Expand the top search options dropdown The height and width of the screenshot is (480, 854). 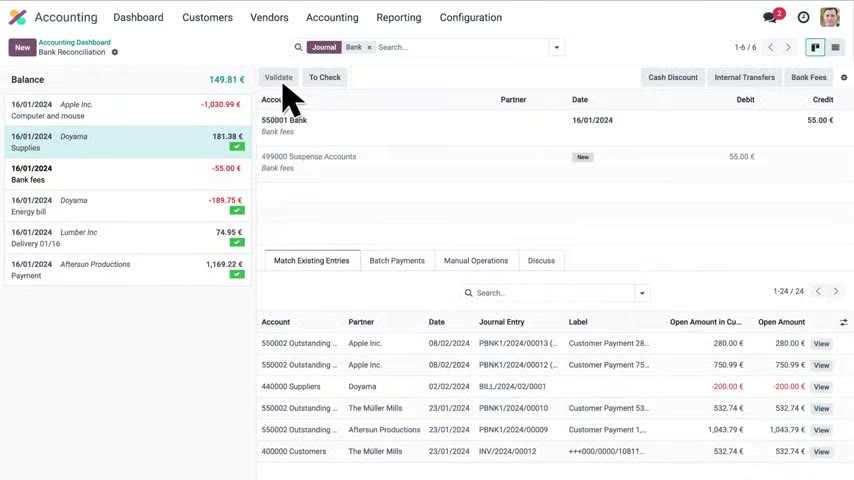coord(556,47)
